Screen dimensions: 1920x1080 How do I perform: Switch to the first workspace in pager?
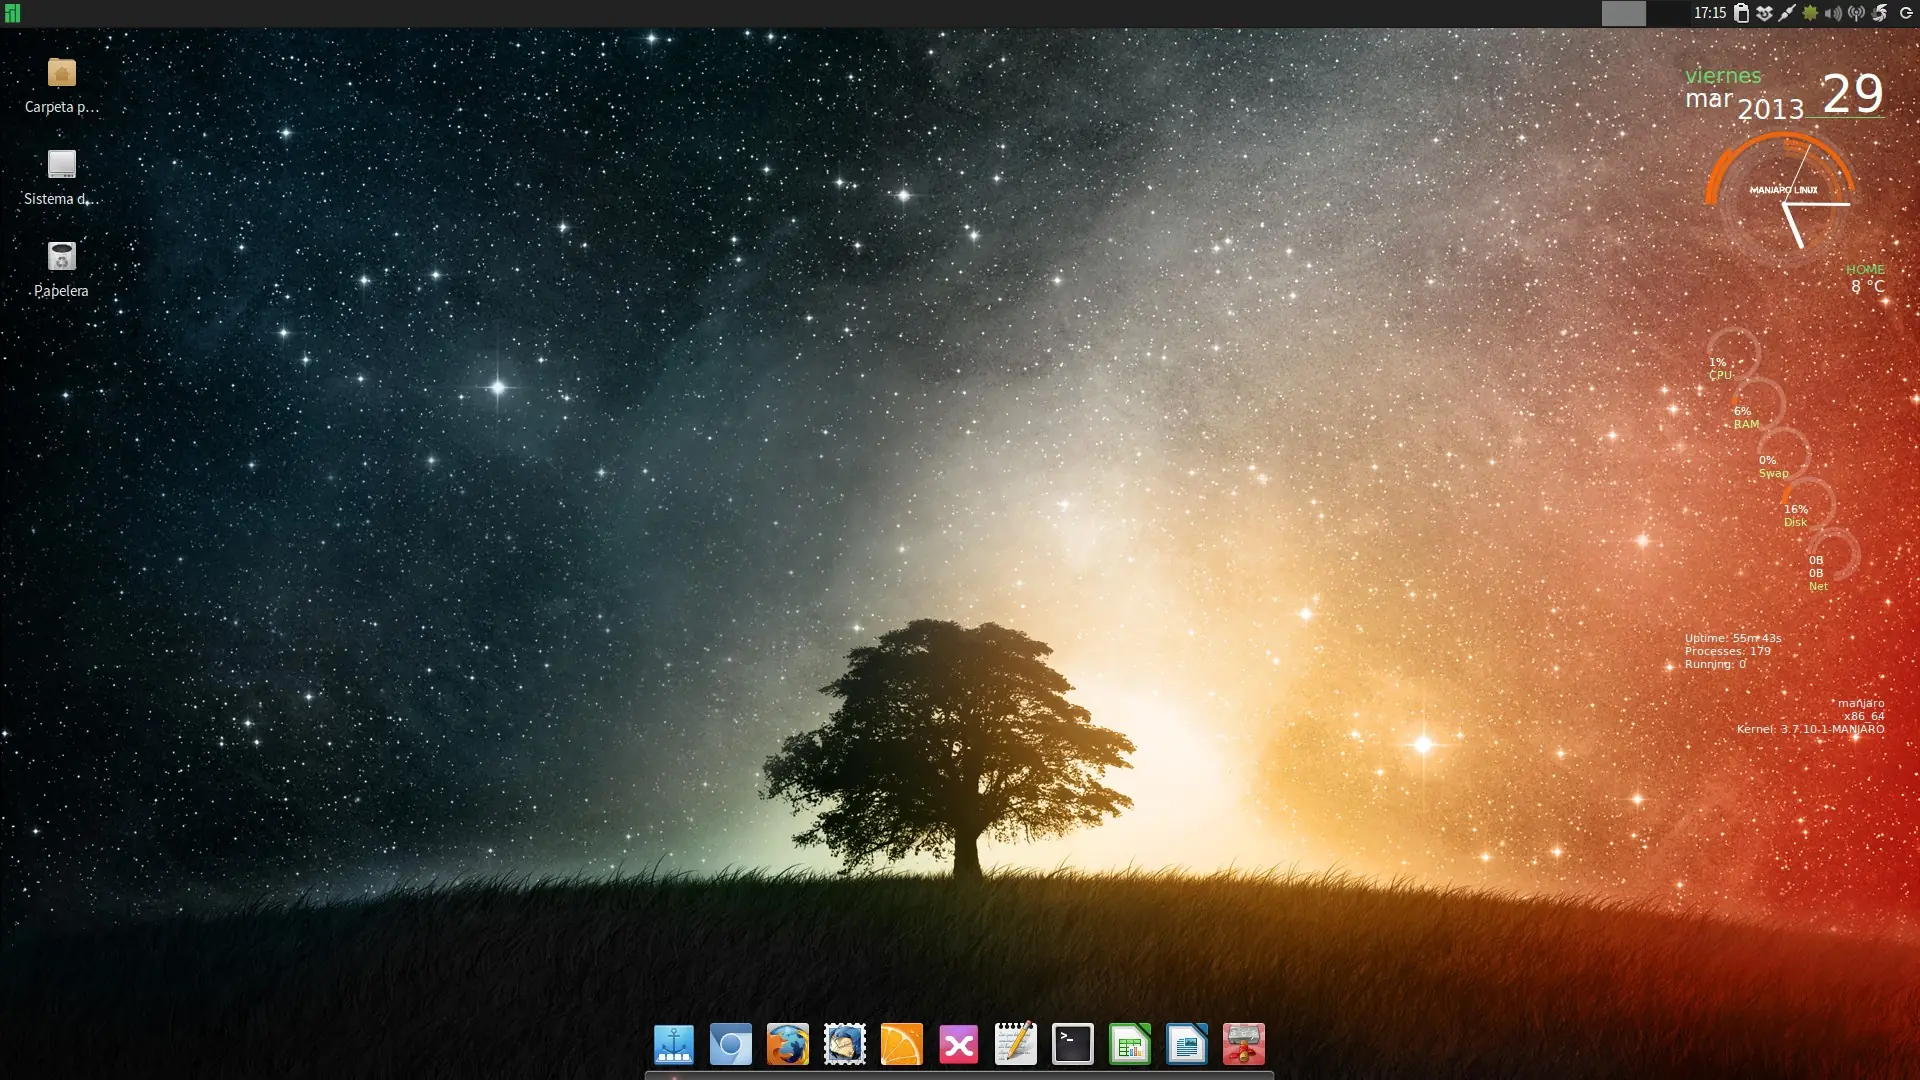tap(1623, 13)
